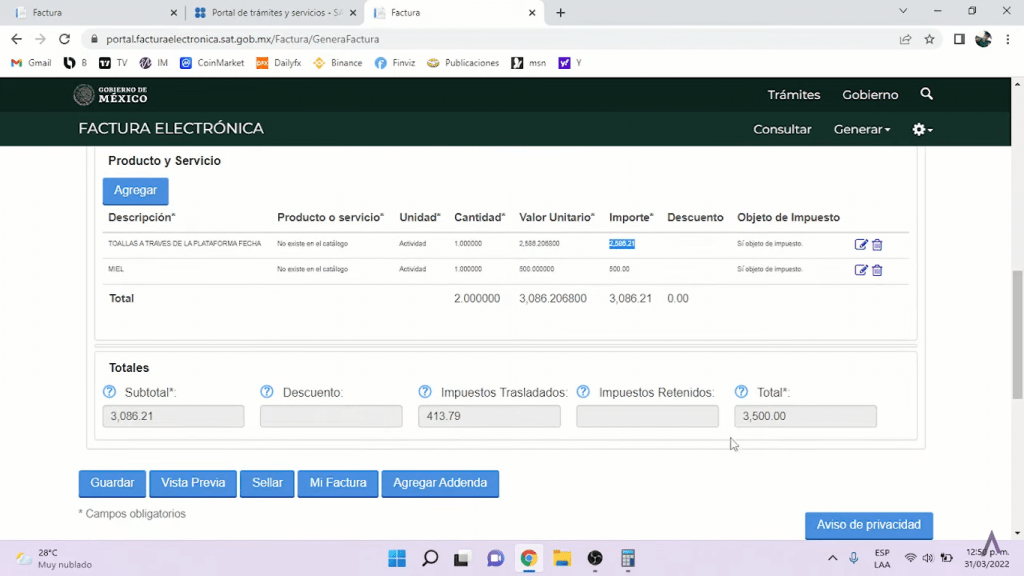Delete the TOALLAS row with trash icon

pos(877,245)
